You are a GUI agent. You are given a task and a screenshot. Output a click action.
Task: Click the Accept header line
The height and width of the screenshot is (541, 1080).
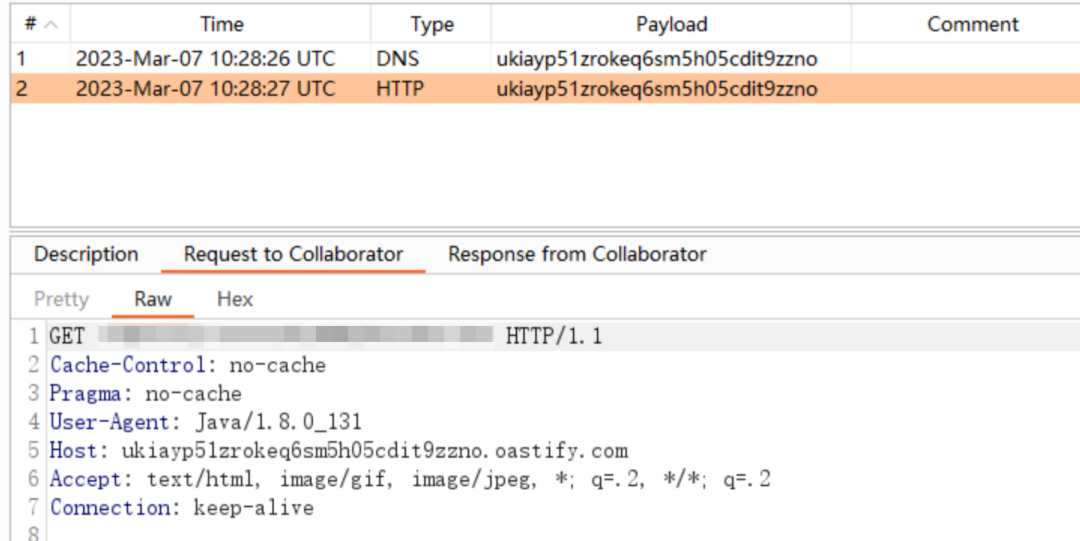point(410,479)
